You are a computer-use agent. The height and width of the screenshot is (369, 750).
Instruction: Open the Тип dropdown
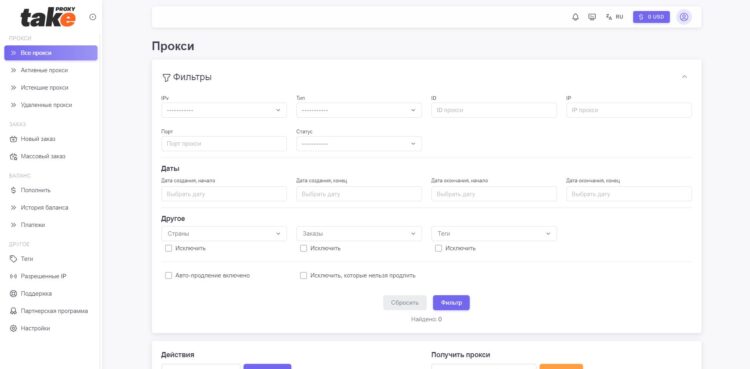359,110
